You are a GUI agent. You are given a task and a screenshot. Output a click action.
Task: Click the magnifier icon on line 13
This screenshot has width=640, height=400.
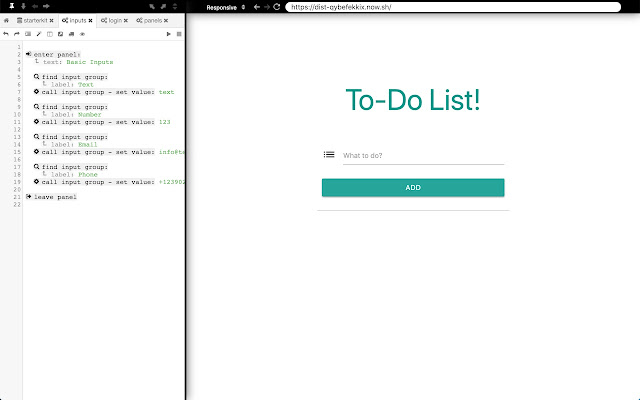[36, 137]
